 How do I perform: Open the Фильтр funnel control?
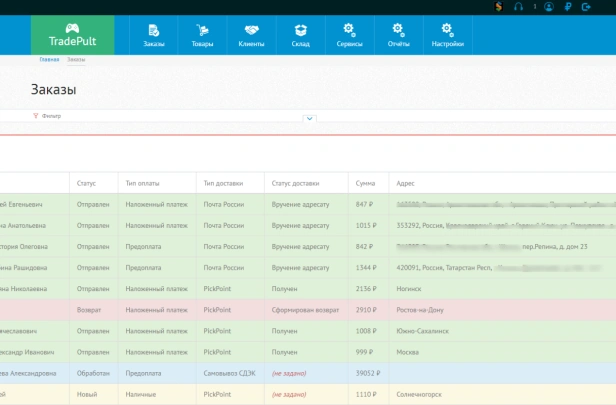pos(47,116)
